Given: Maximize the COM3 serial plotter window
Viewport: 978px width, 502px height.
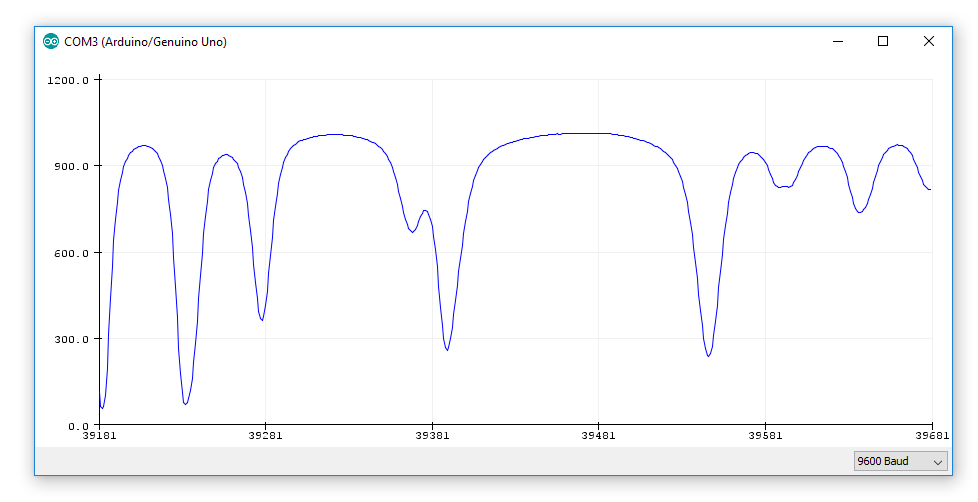Looking at the screenshot, I should click(x=883, y=41).
